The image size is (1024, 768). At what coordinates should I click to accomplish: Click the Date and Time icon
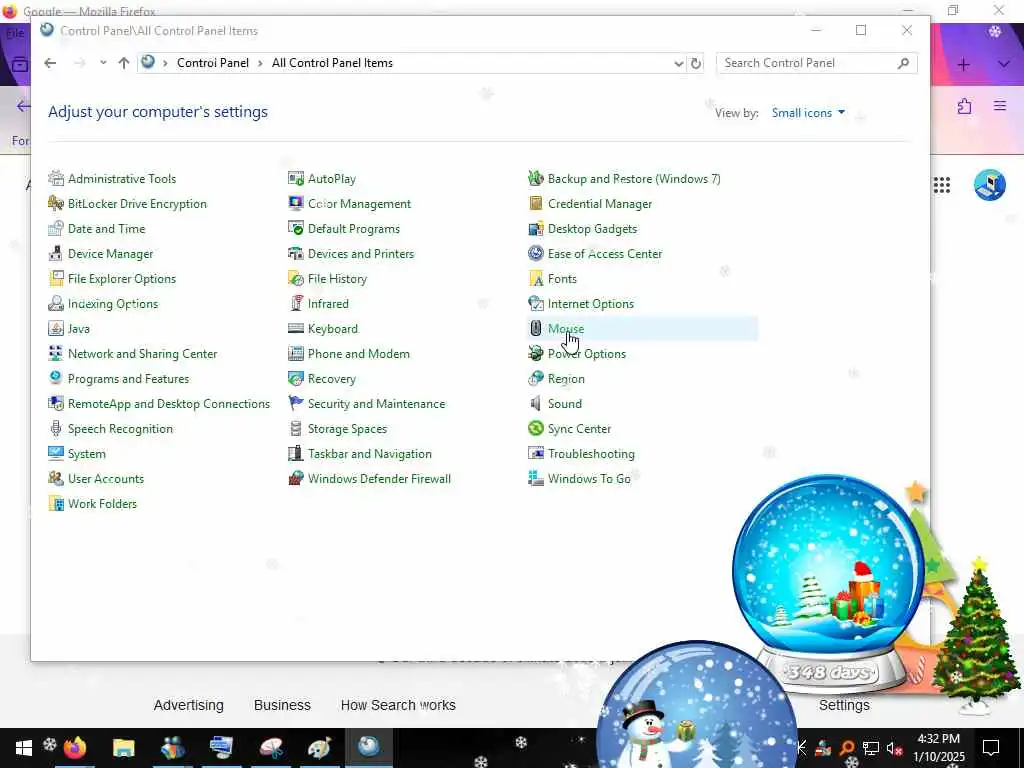56,229
